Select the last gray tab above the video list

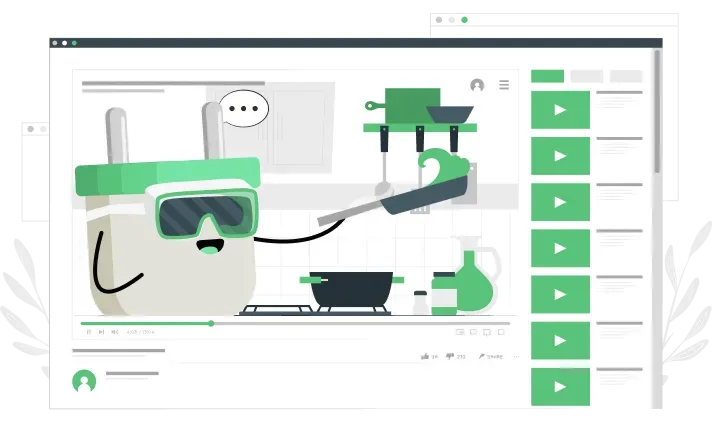pyautogui.click(x=626, y=76)
